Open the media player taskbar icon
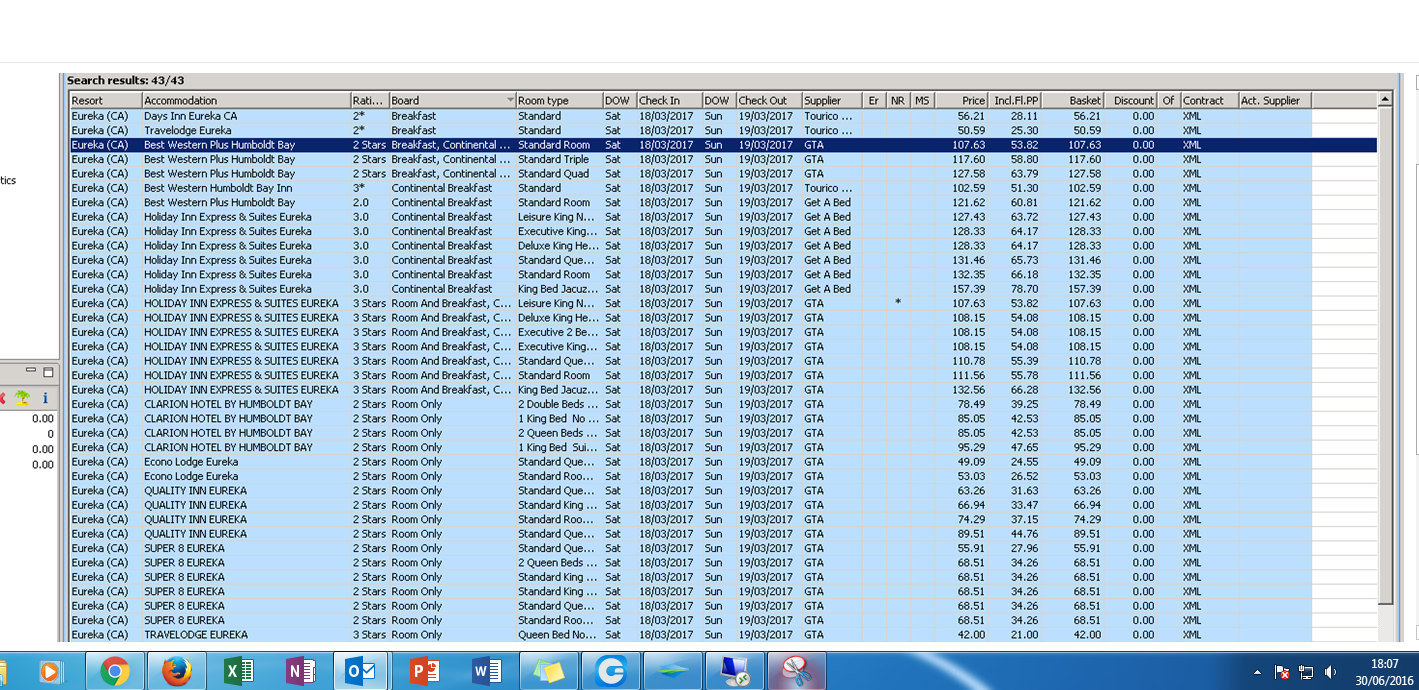The height and width of the screenshot is (690, 1419). click(x=50, y=671)
